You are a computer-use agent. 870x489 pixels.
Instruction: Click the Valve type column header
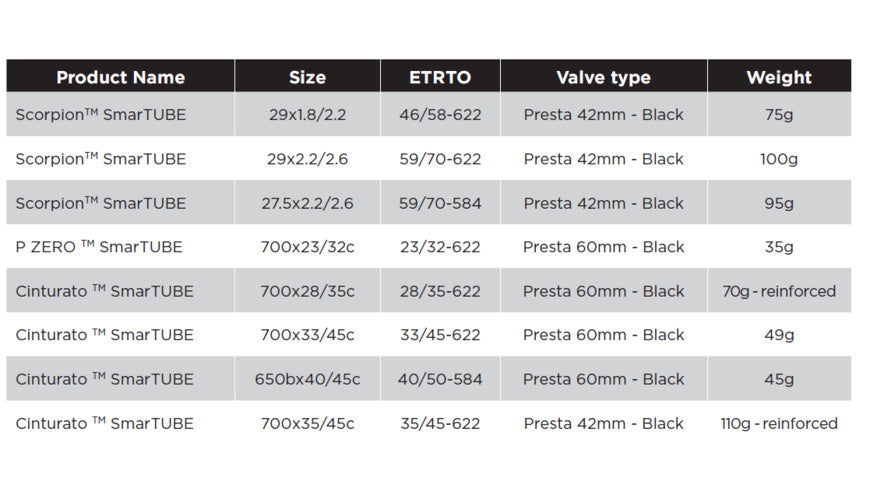click(x=603, y=77)
